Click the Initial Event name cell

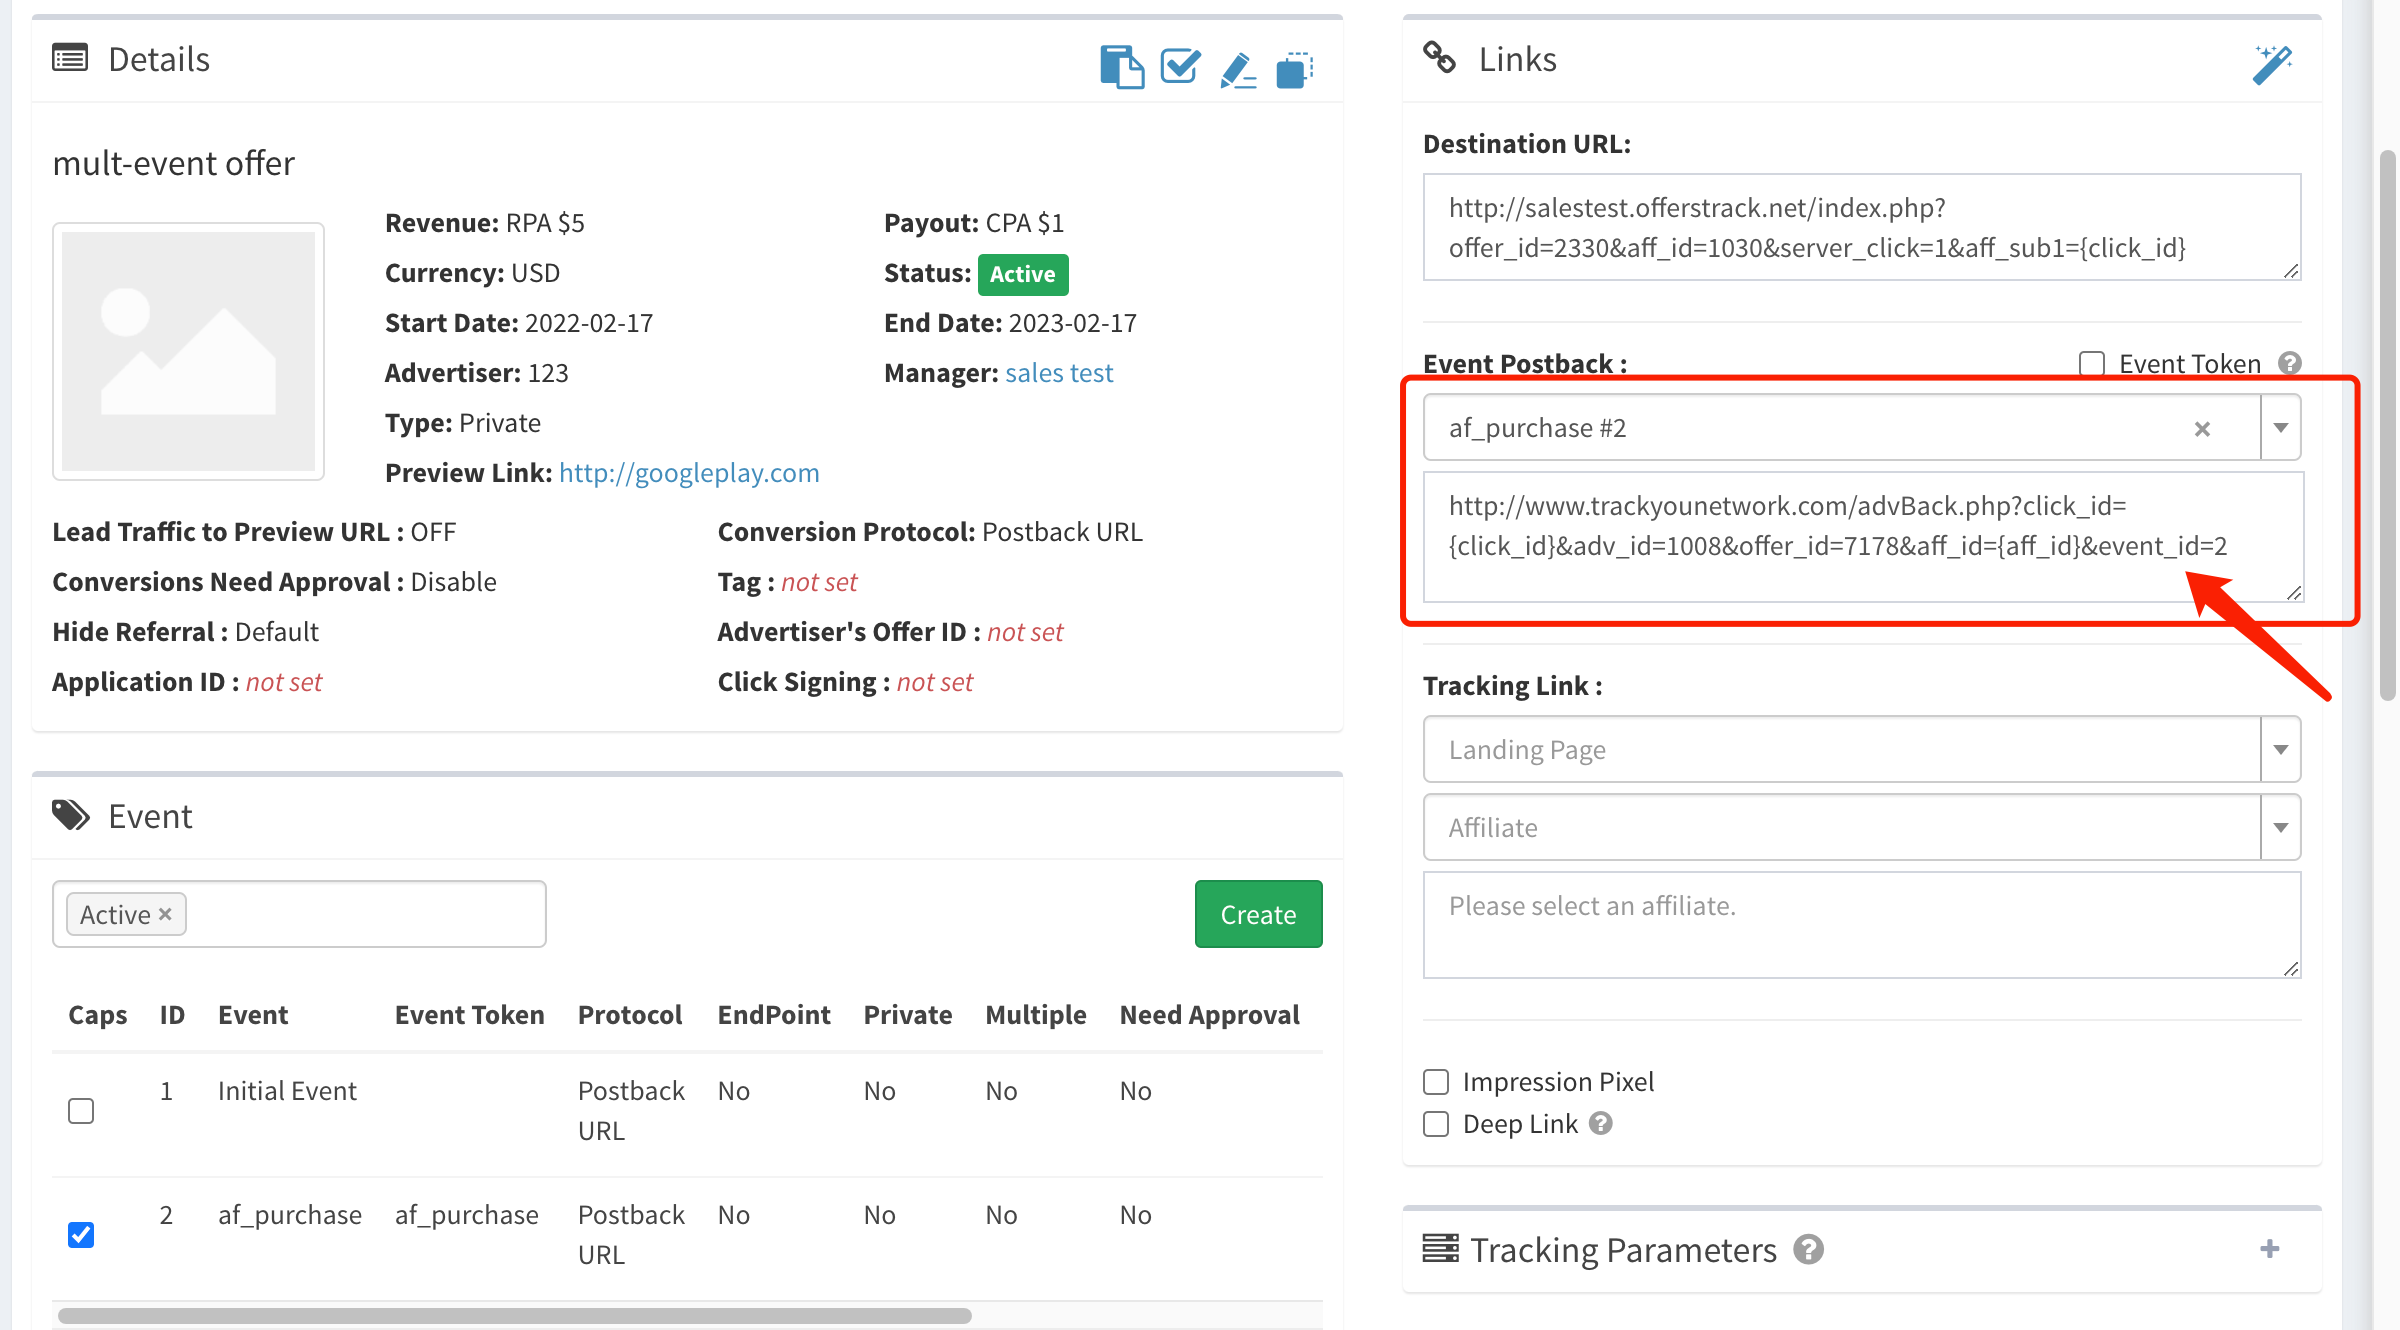[287, 1091]
